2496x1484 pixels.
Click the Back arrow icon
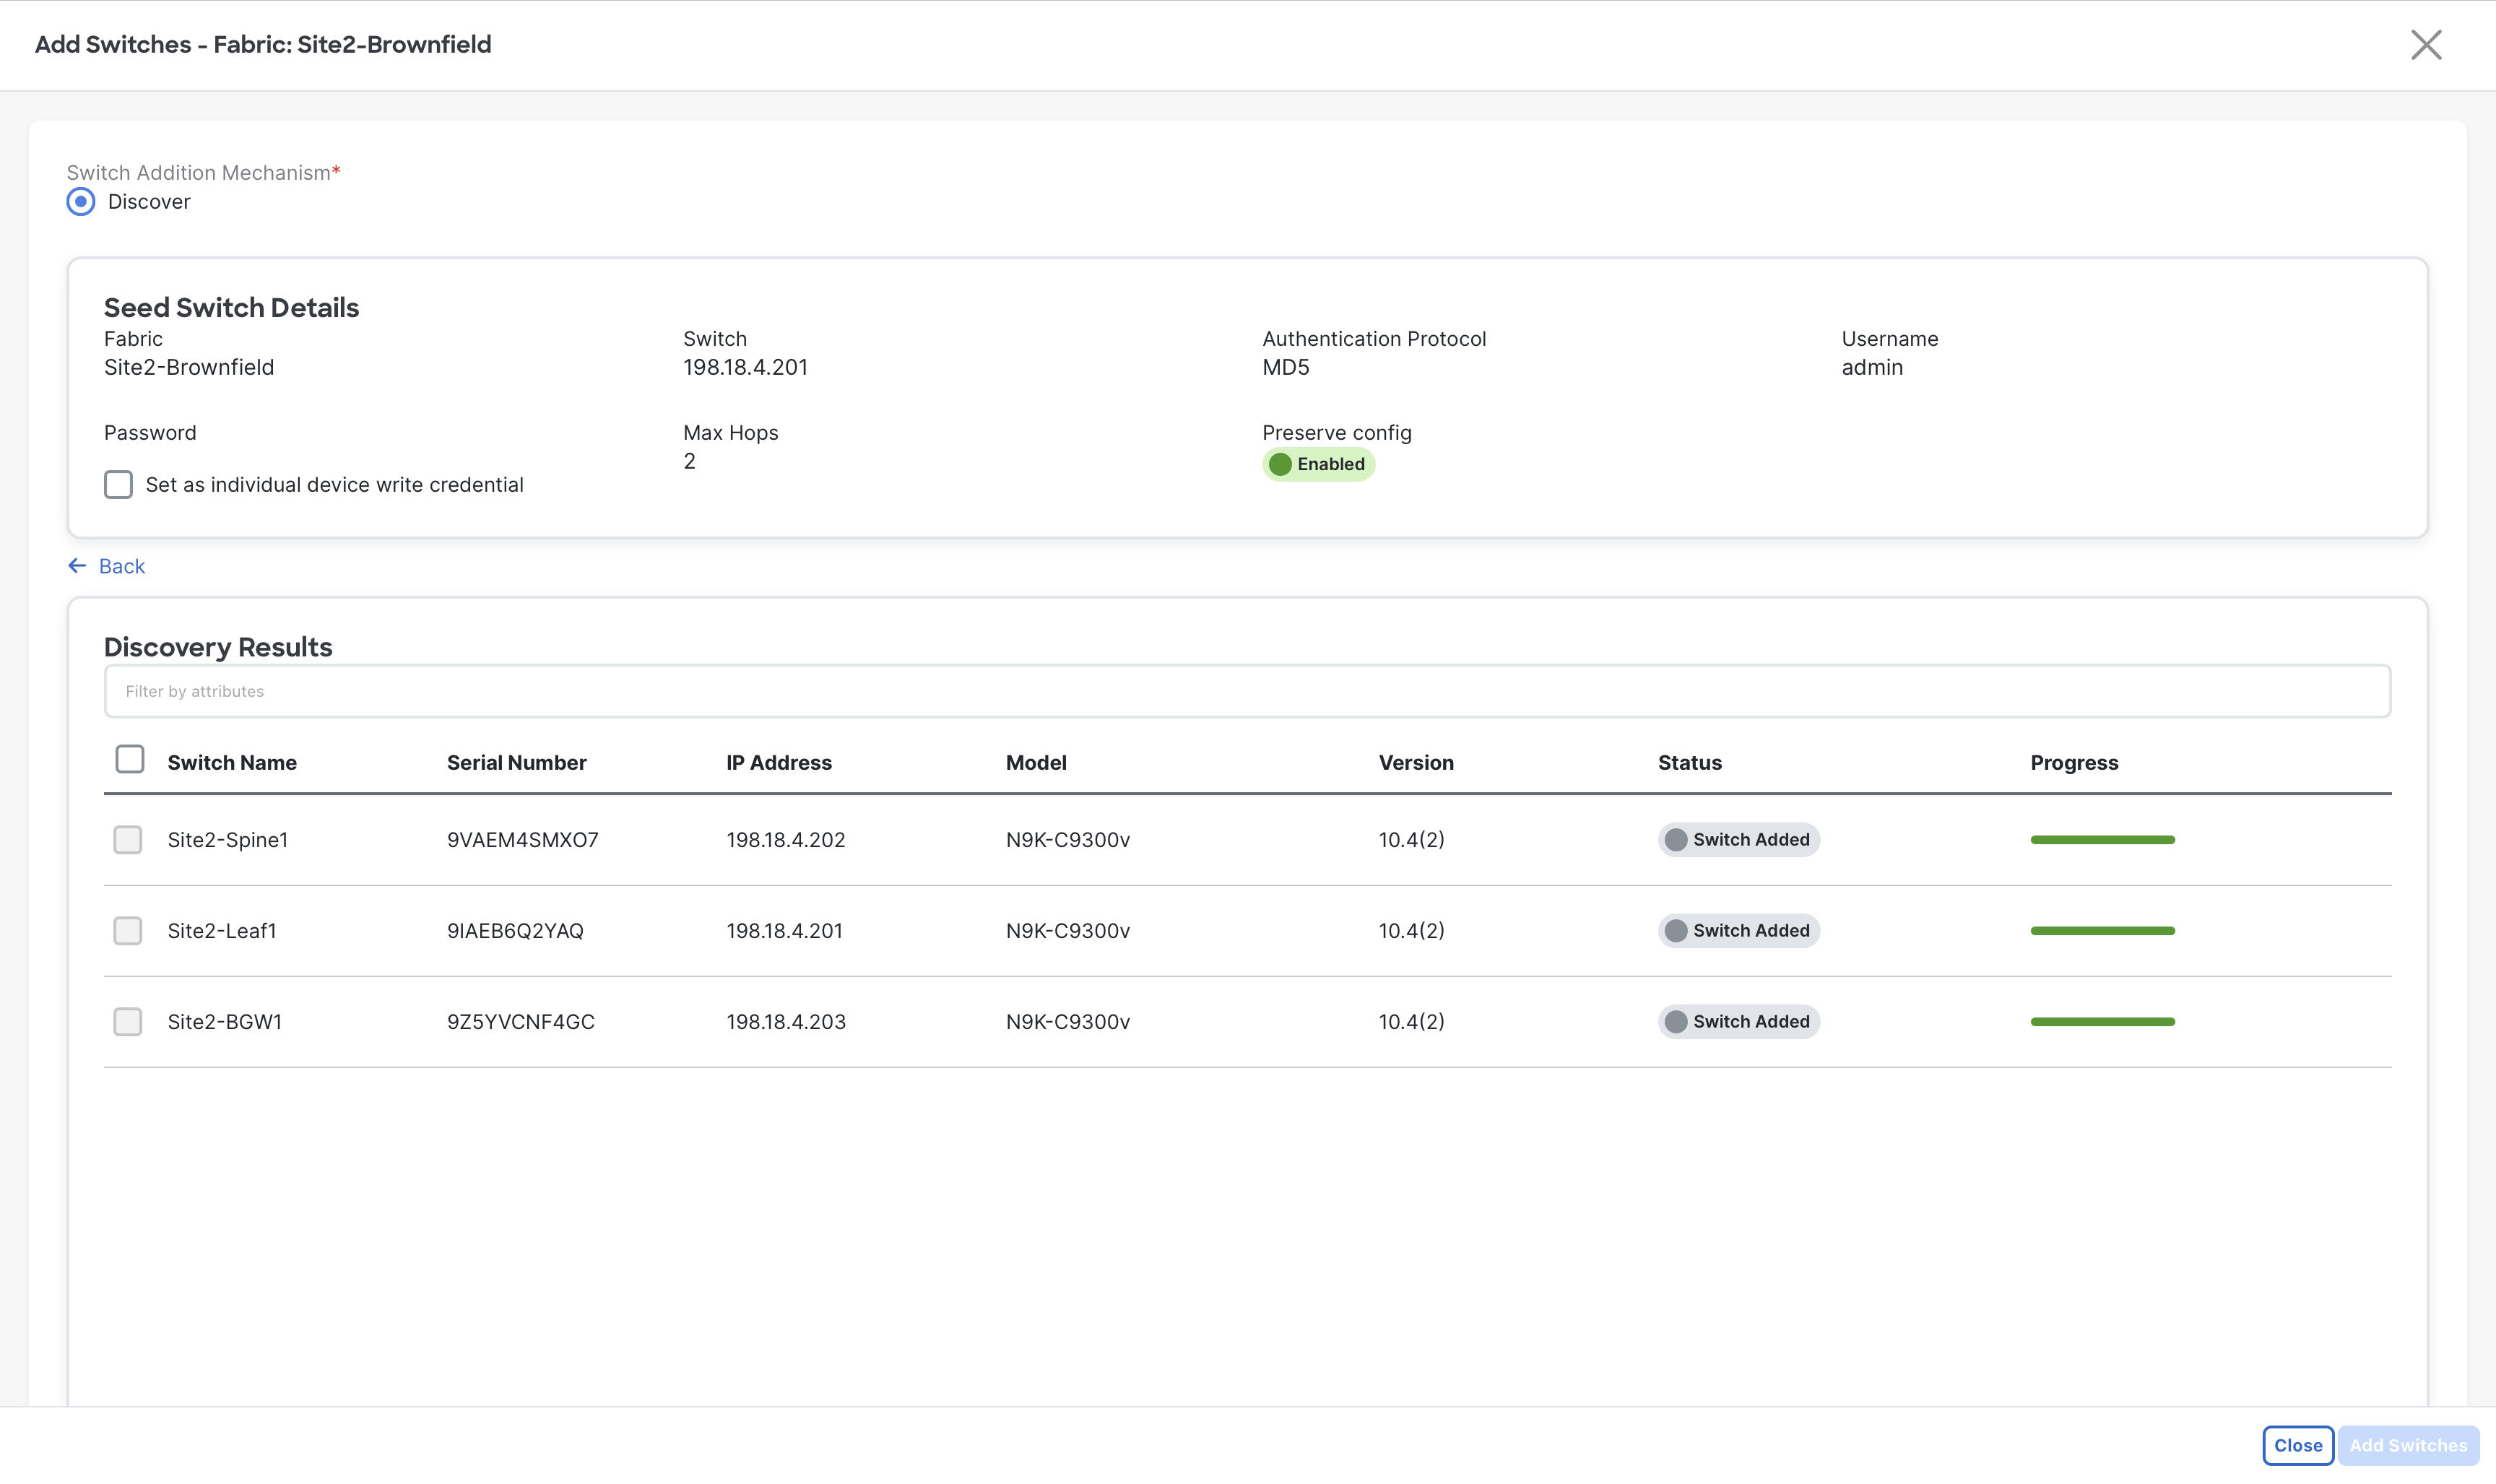tap(77, 566)
